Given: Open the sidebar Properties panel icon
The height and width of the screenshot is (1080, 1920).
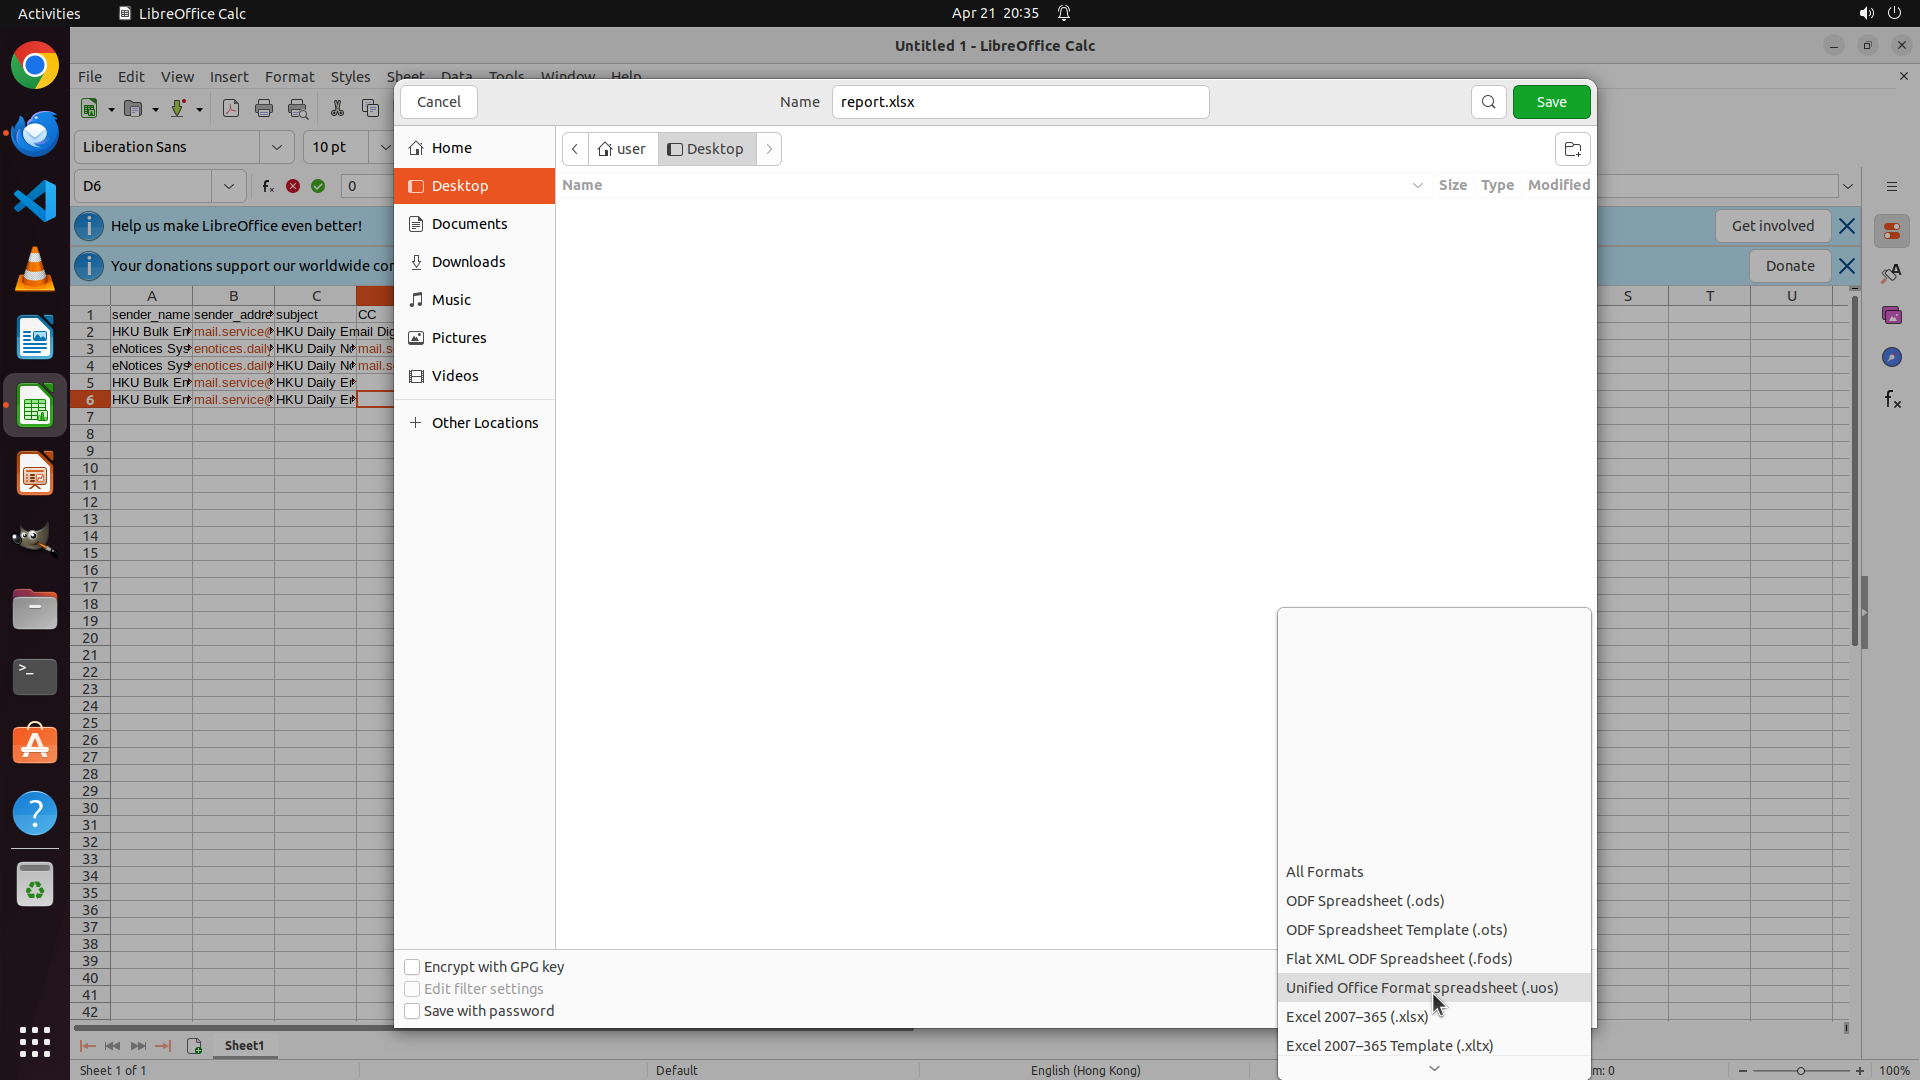Looking at the screenshot, I should pyautogui.click(x=1891, y=231).
